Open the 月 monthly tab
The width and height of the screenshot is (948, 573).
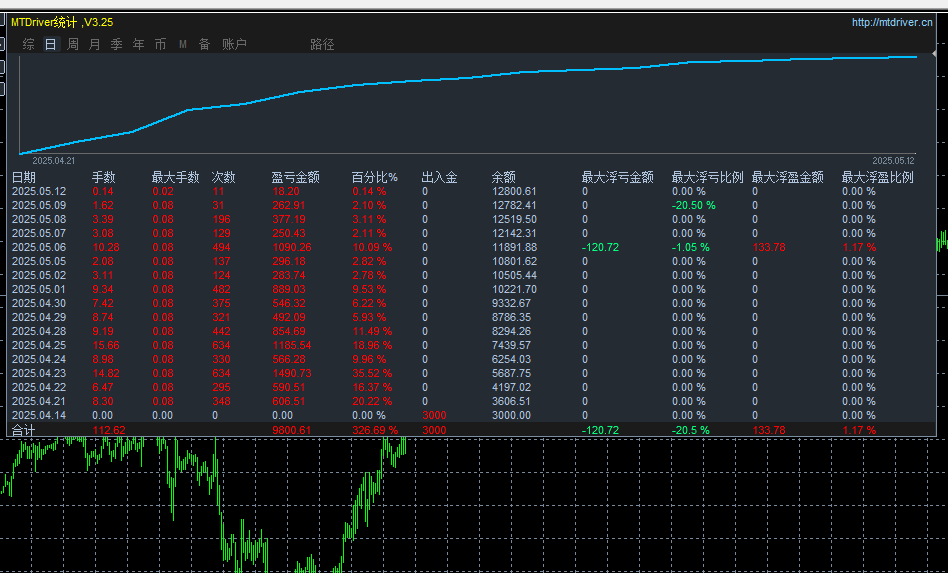(x=94, y=44)
